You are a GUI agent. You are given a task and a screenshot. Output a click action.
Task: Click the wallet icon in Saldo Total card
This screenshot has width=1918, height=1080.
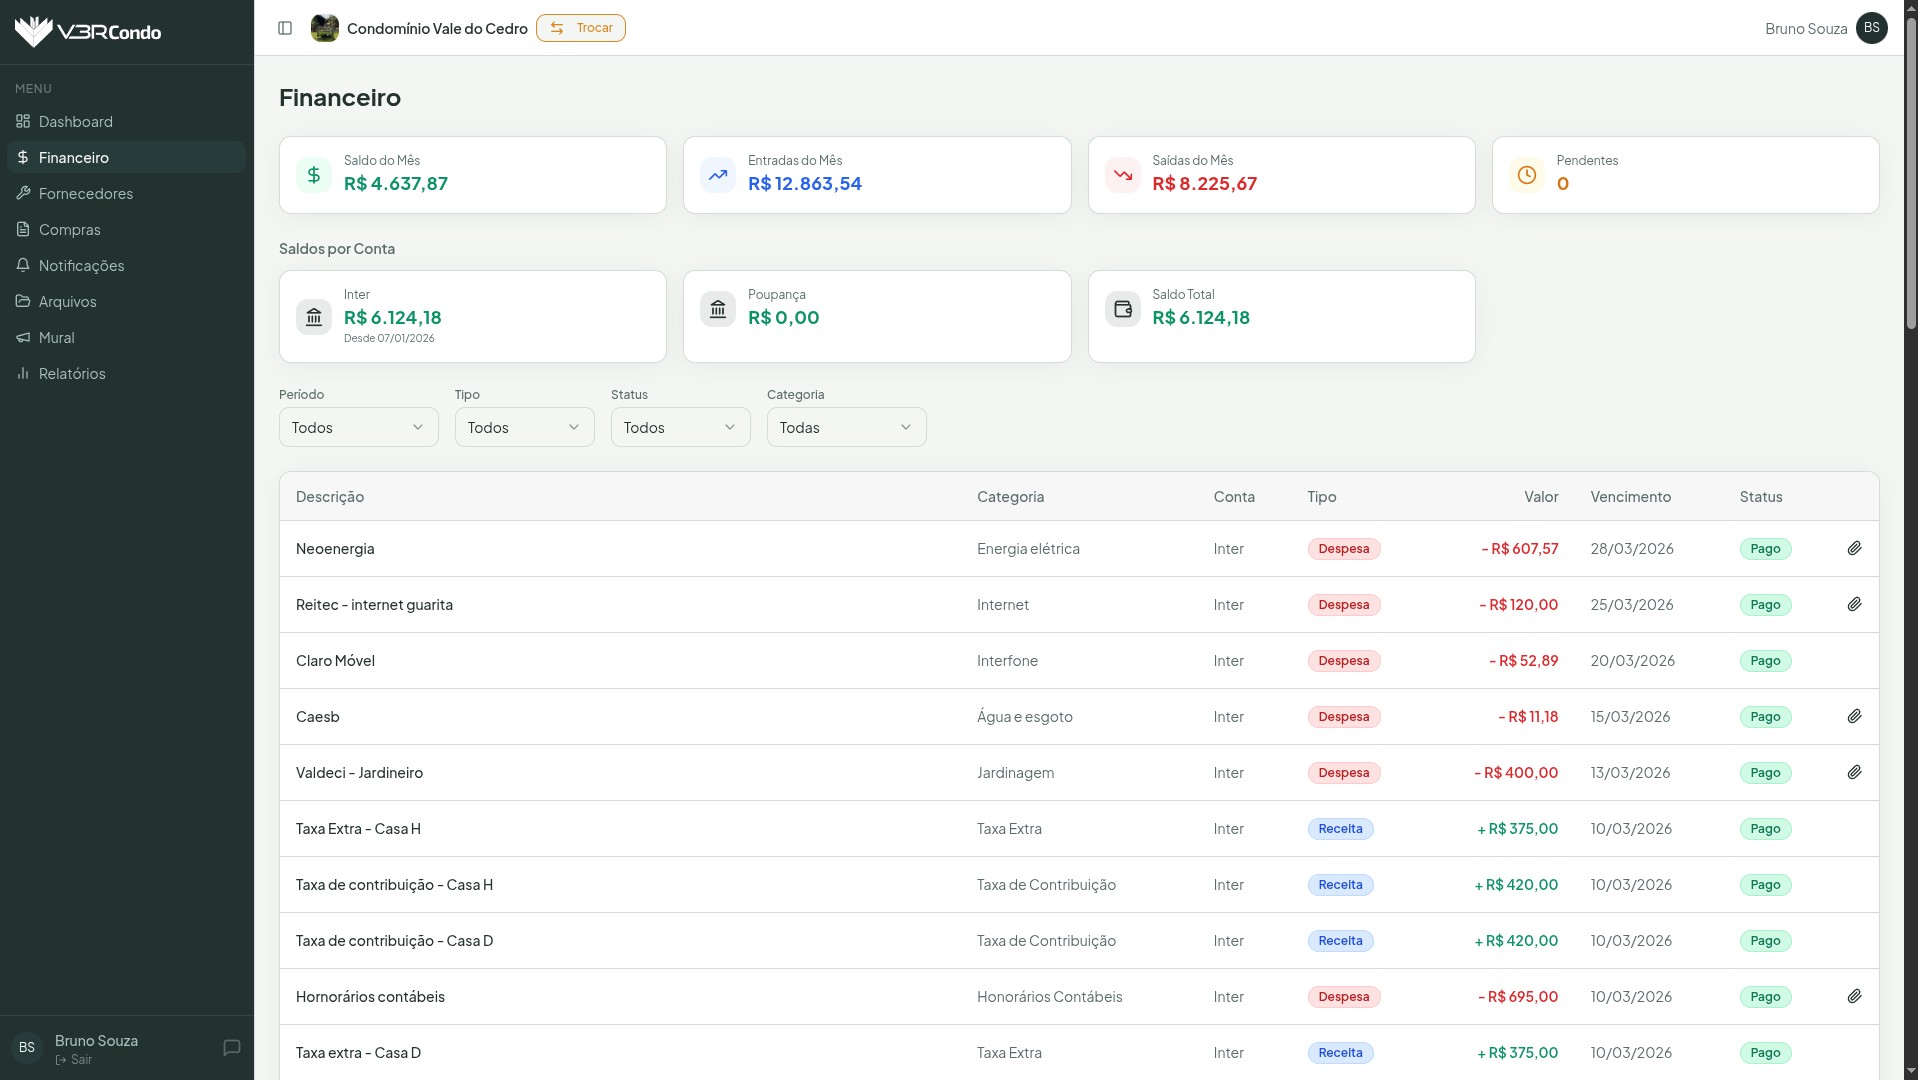point(1122,309)
